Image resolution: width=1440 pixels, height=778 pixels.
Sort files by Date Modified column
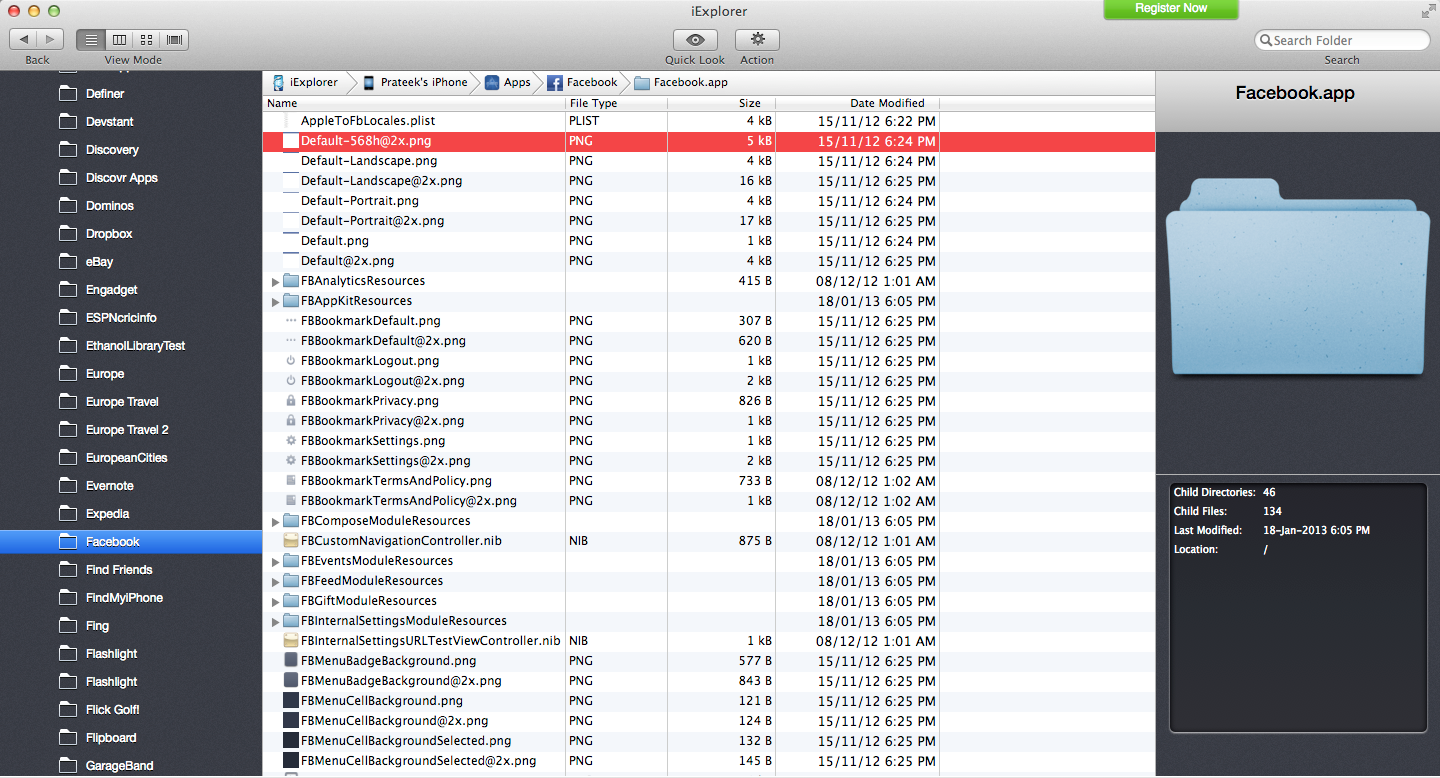click(x=887, y=103)
